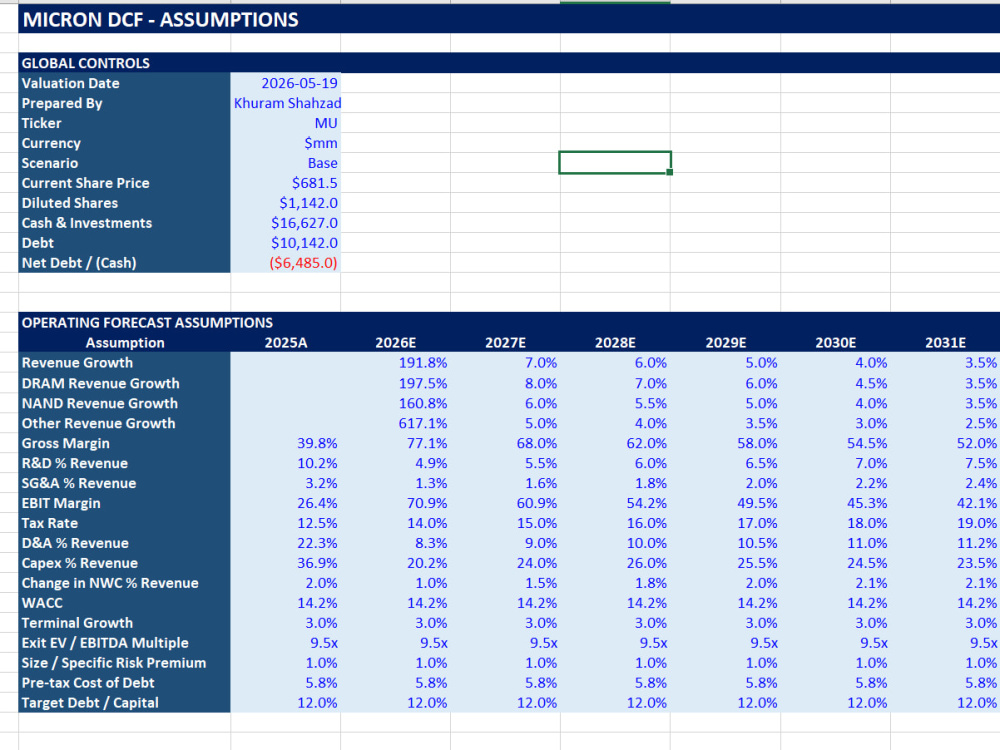Select Gross Margin 2025A value 39.8%

[318, 443]
